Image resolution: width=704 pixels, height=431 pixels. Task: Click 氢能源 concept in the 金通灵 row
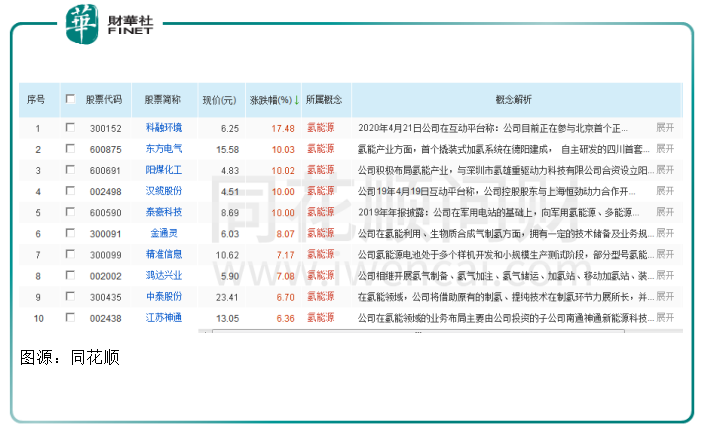[321, 233]
